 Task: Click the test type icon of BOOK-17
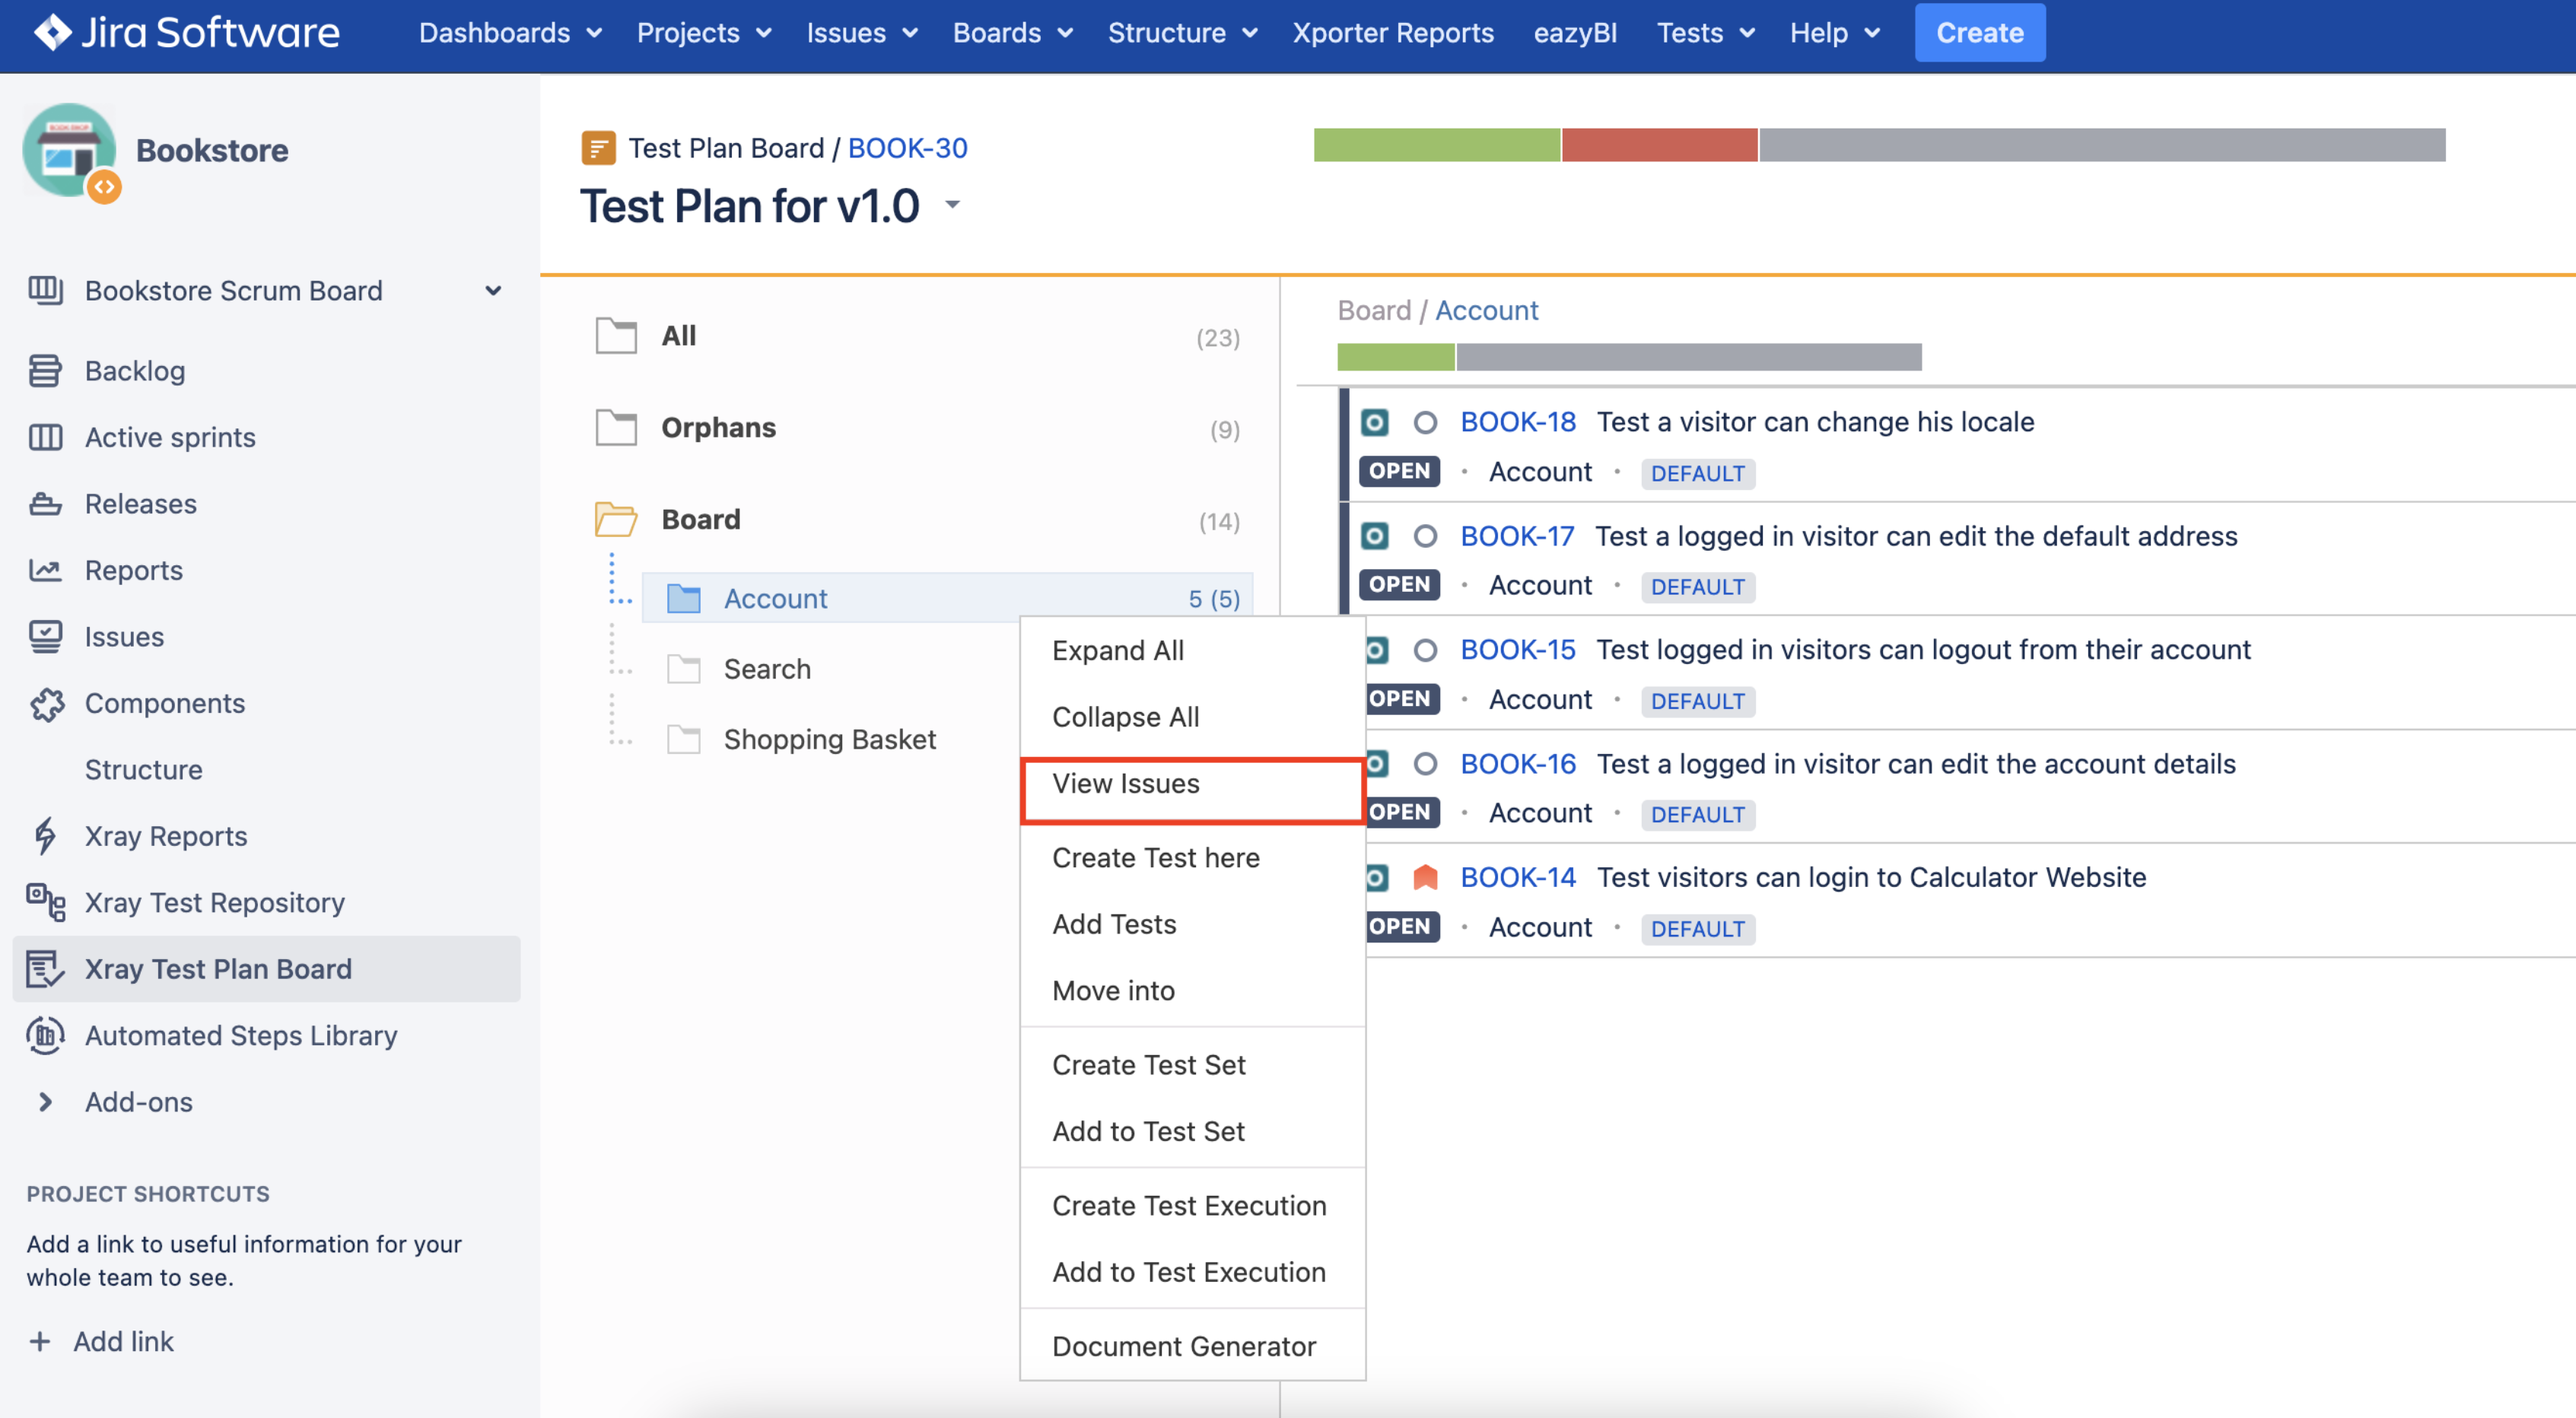(1375, 536)
